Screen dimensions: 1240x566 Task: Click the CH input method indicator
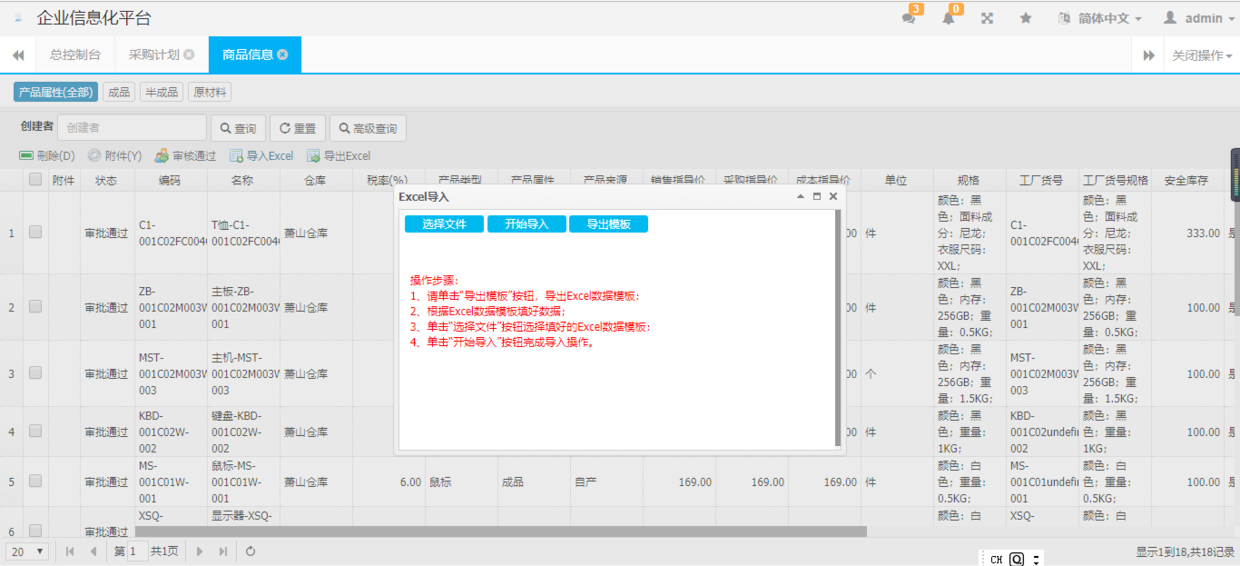[x=996, y=559]
